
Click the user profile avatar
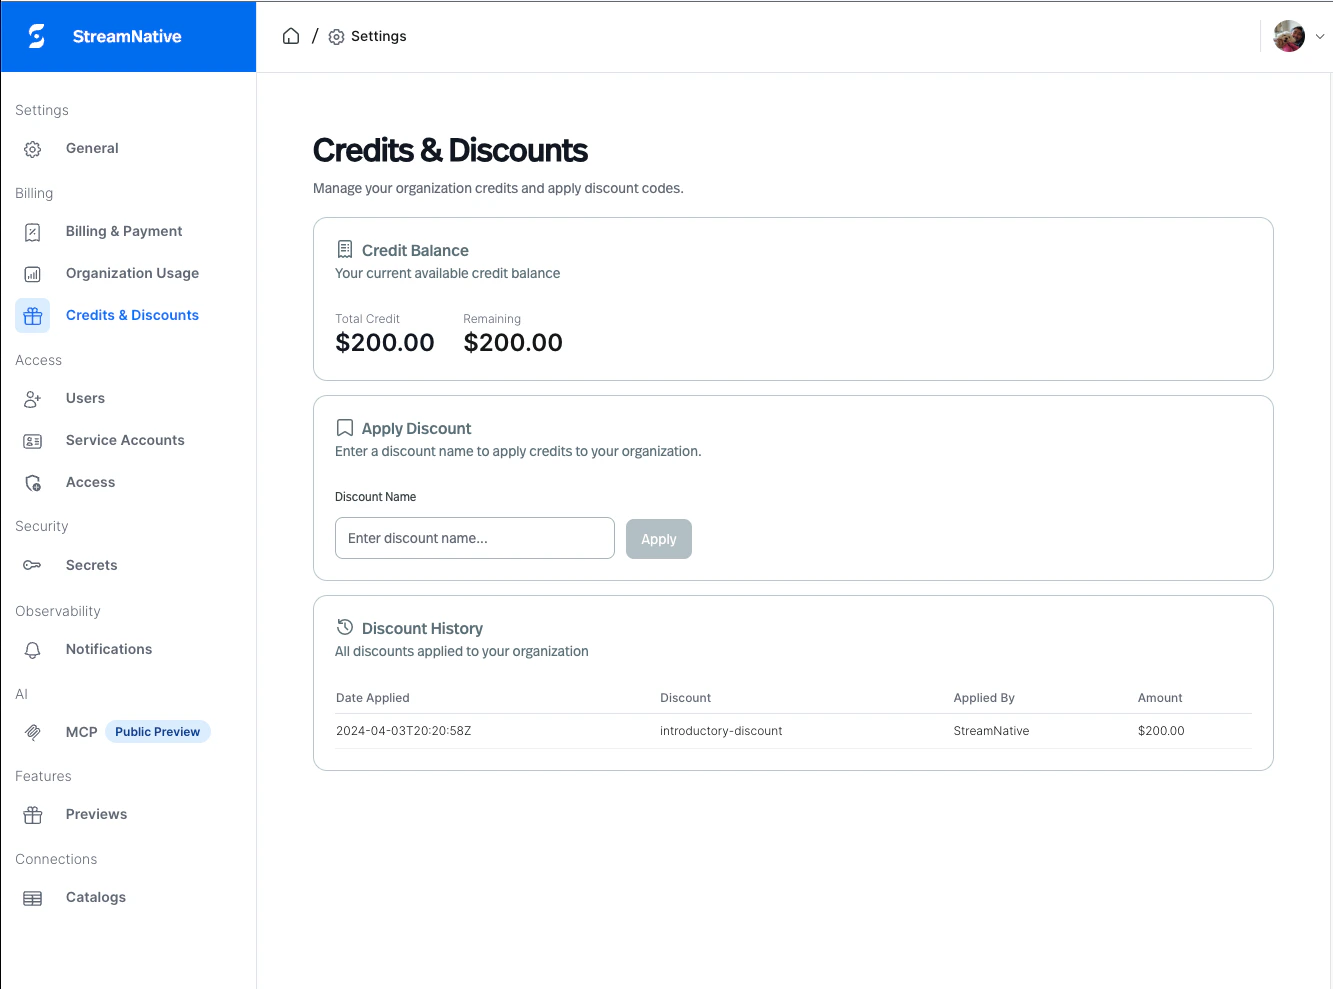tap(1288, 36)
